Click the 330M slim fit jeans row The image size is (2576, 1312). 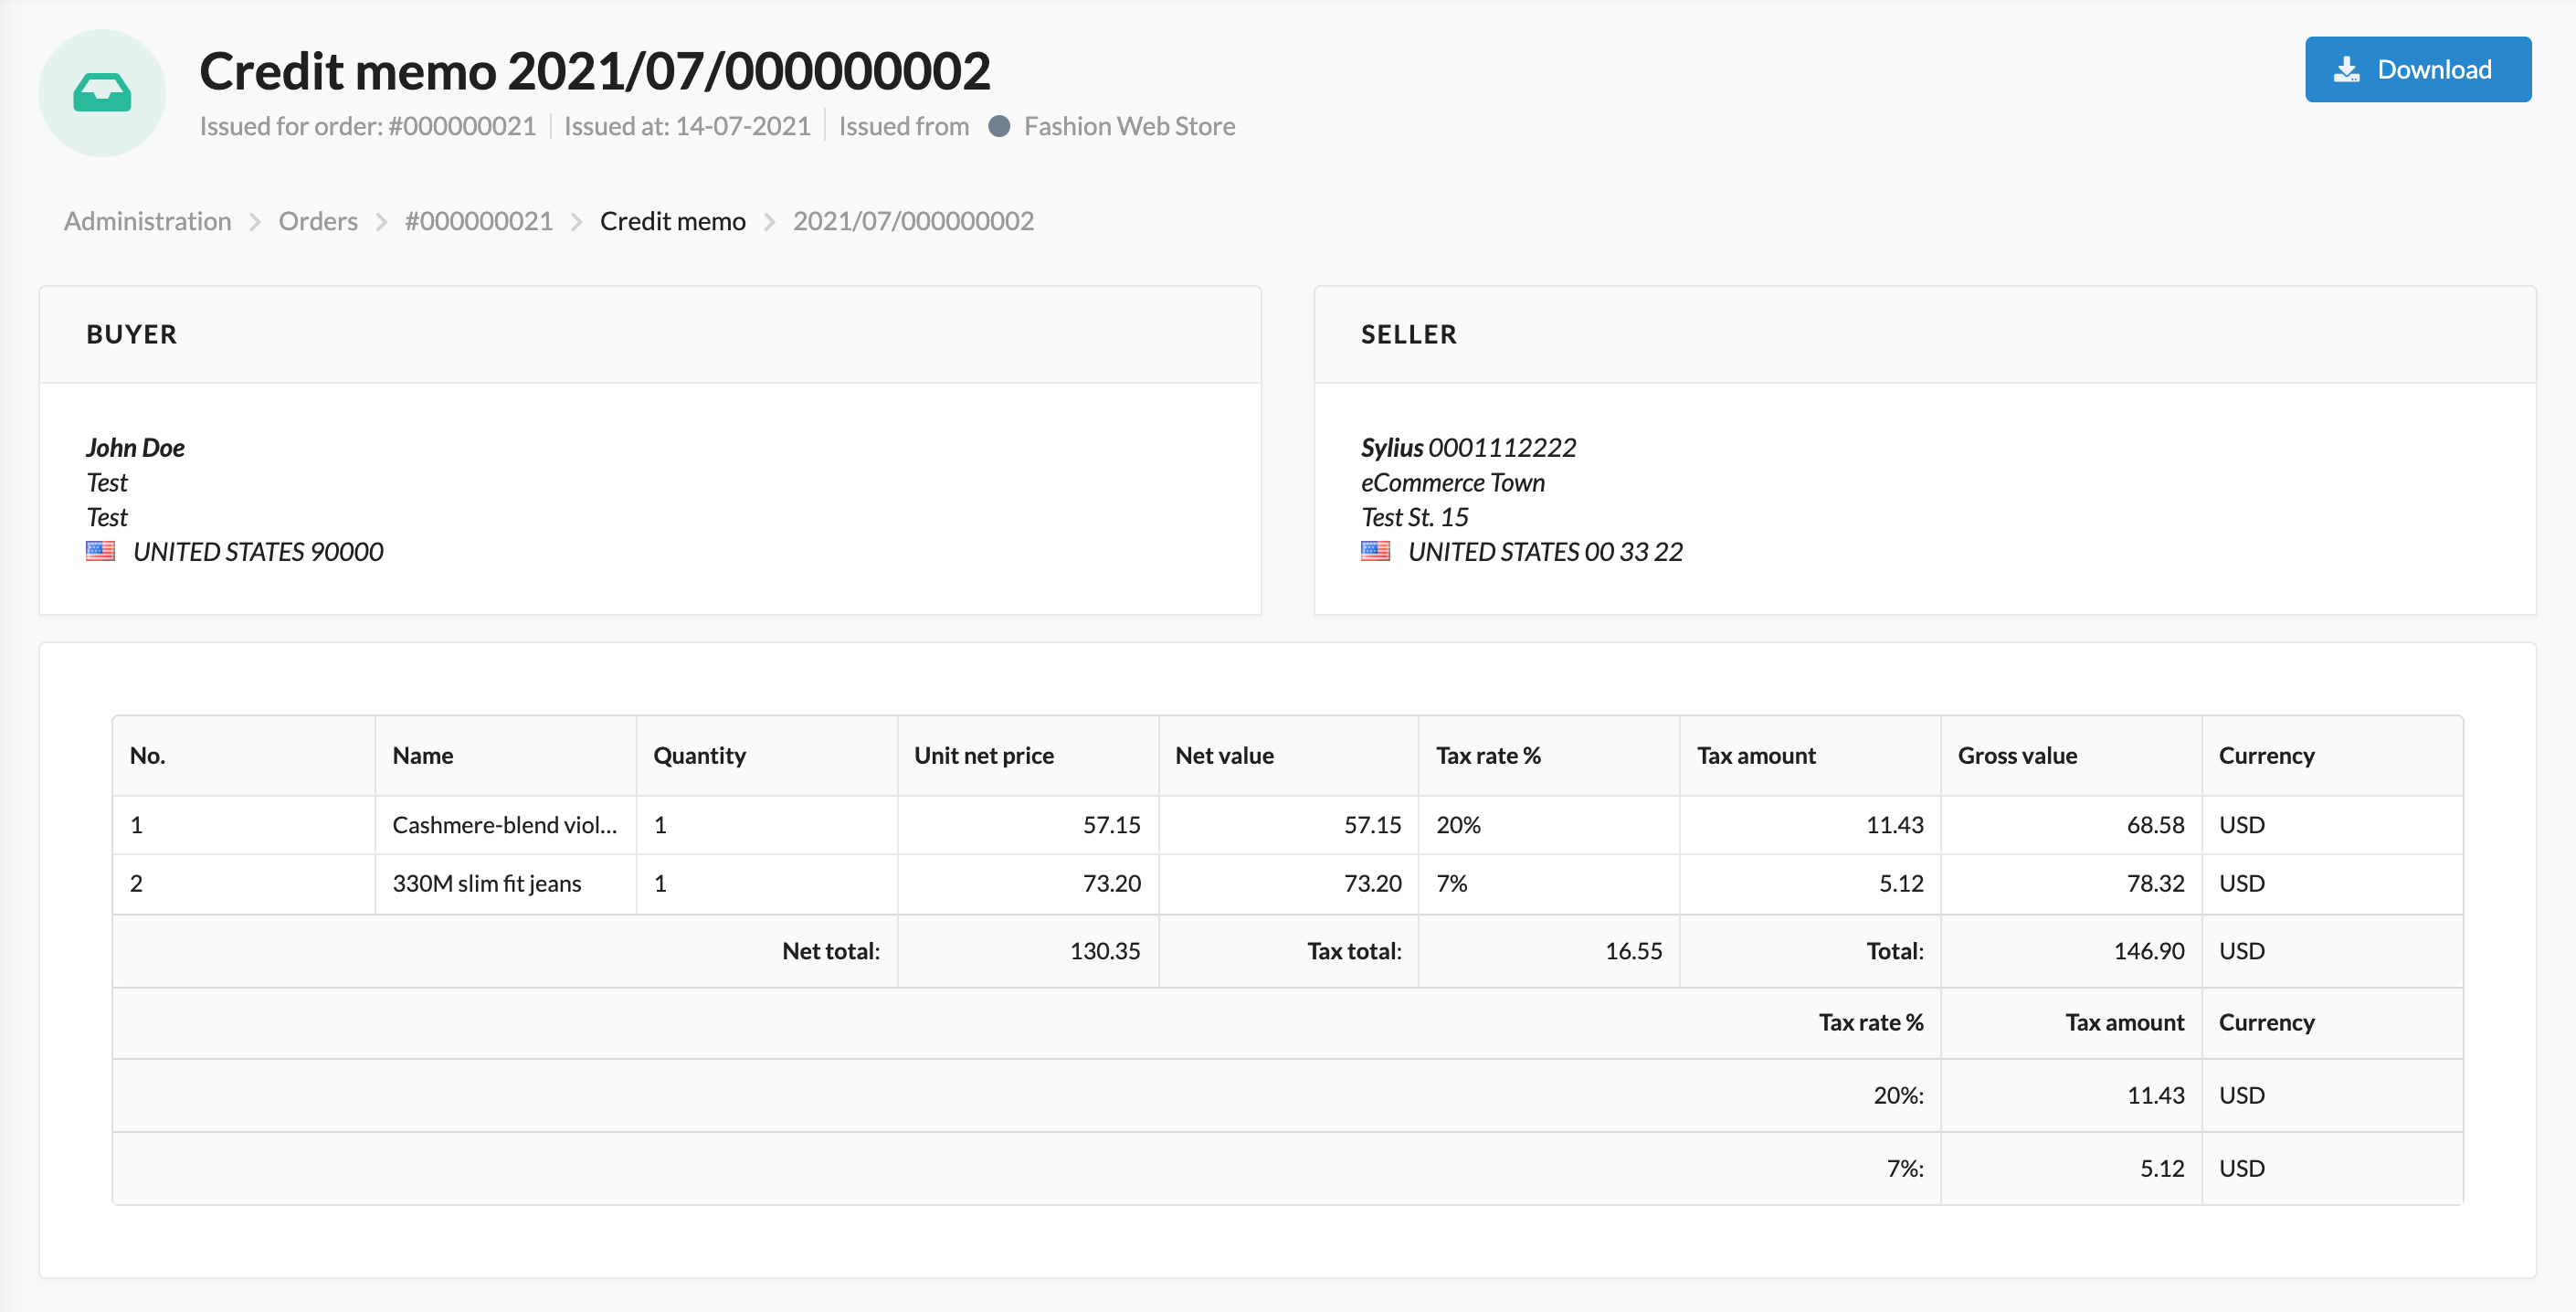click(x=486, y=883)
